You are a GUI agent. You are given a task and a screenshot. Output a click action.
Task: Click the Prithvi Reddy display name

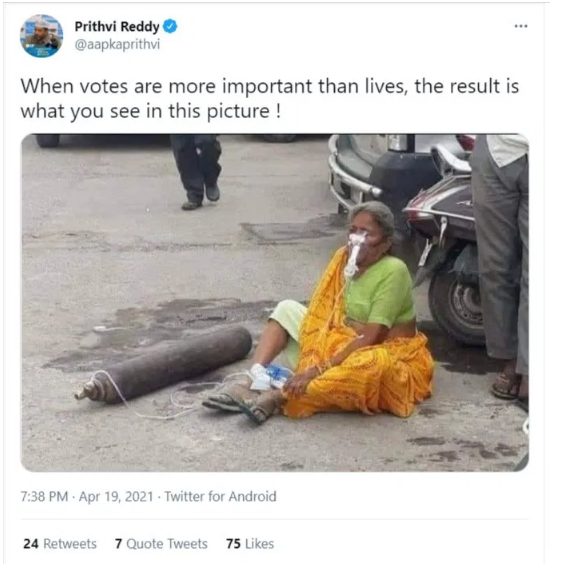[117, 27]
